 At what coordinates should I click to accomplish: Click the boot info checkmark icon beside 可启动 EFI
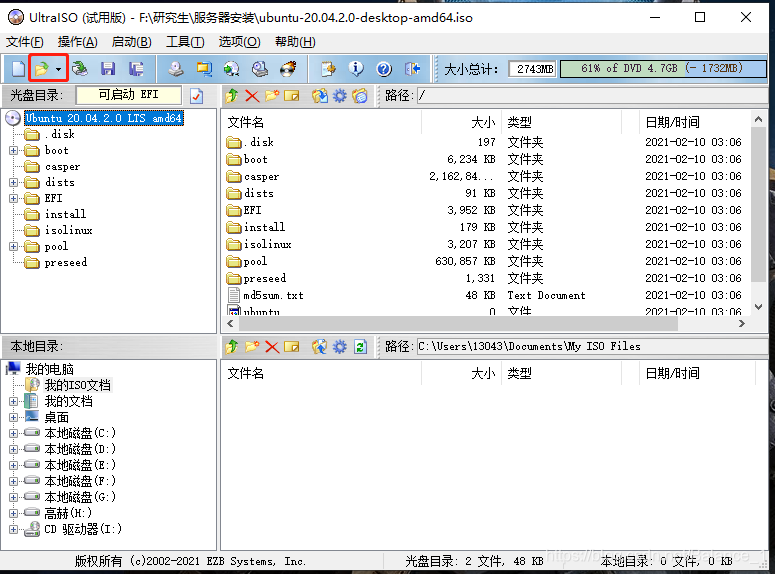point(196,95)
